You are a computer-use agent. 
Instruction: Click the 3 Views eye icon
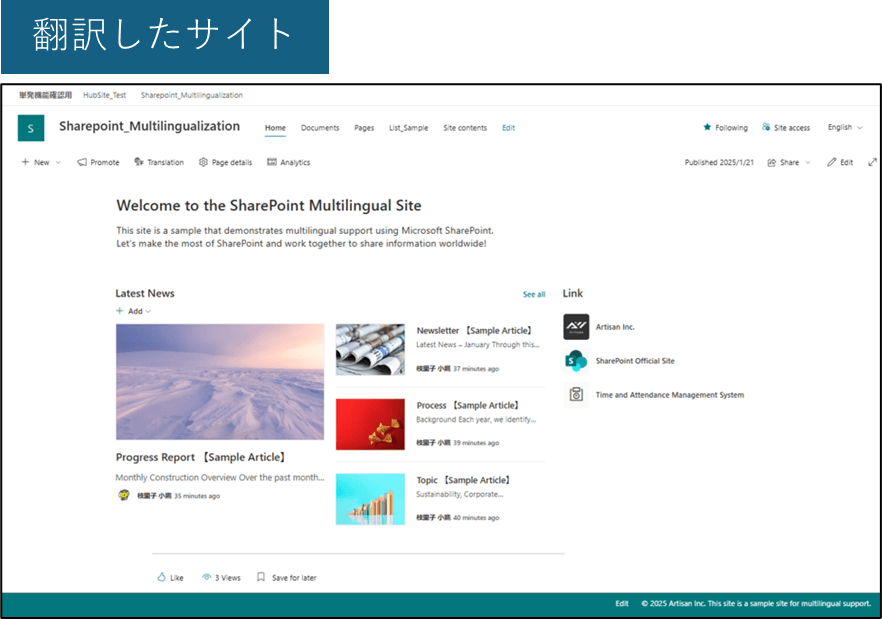(206, 577)
